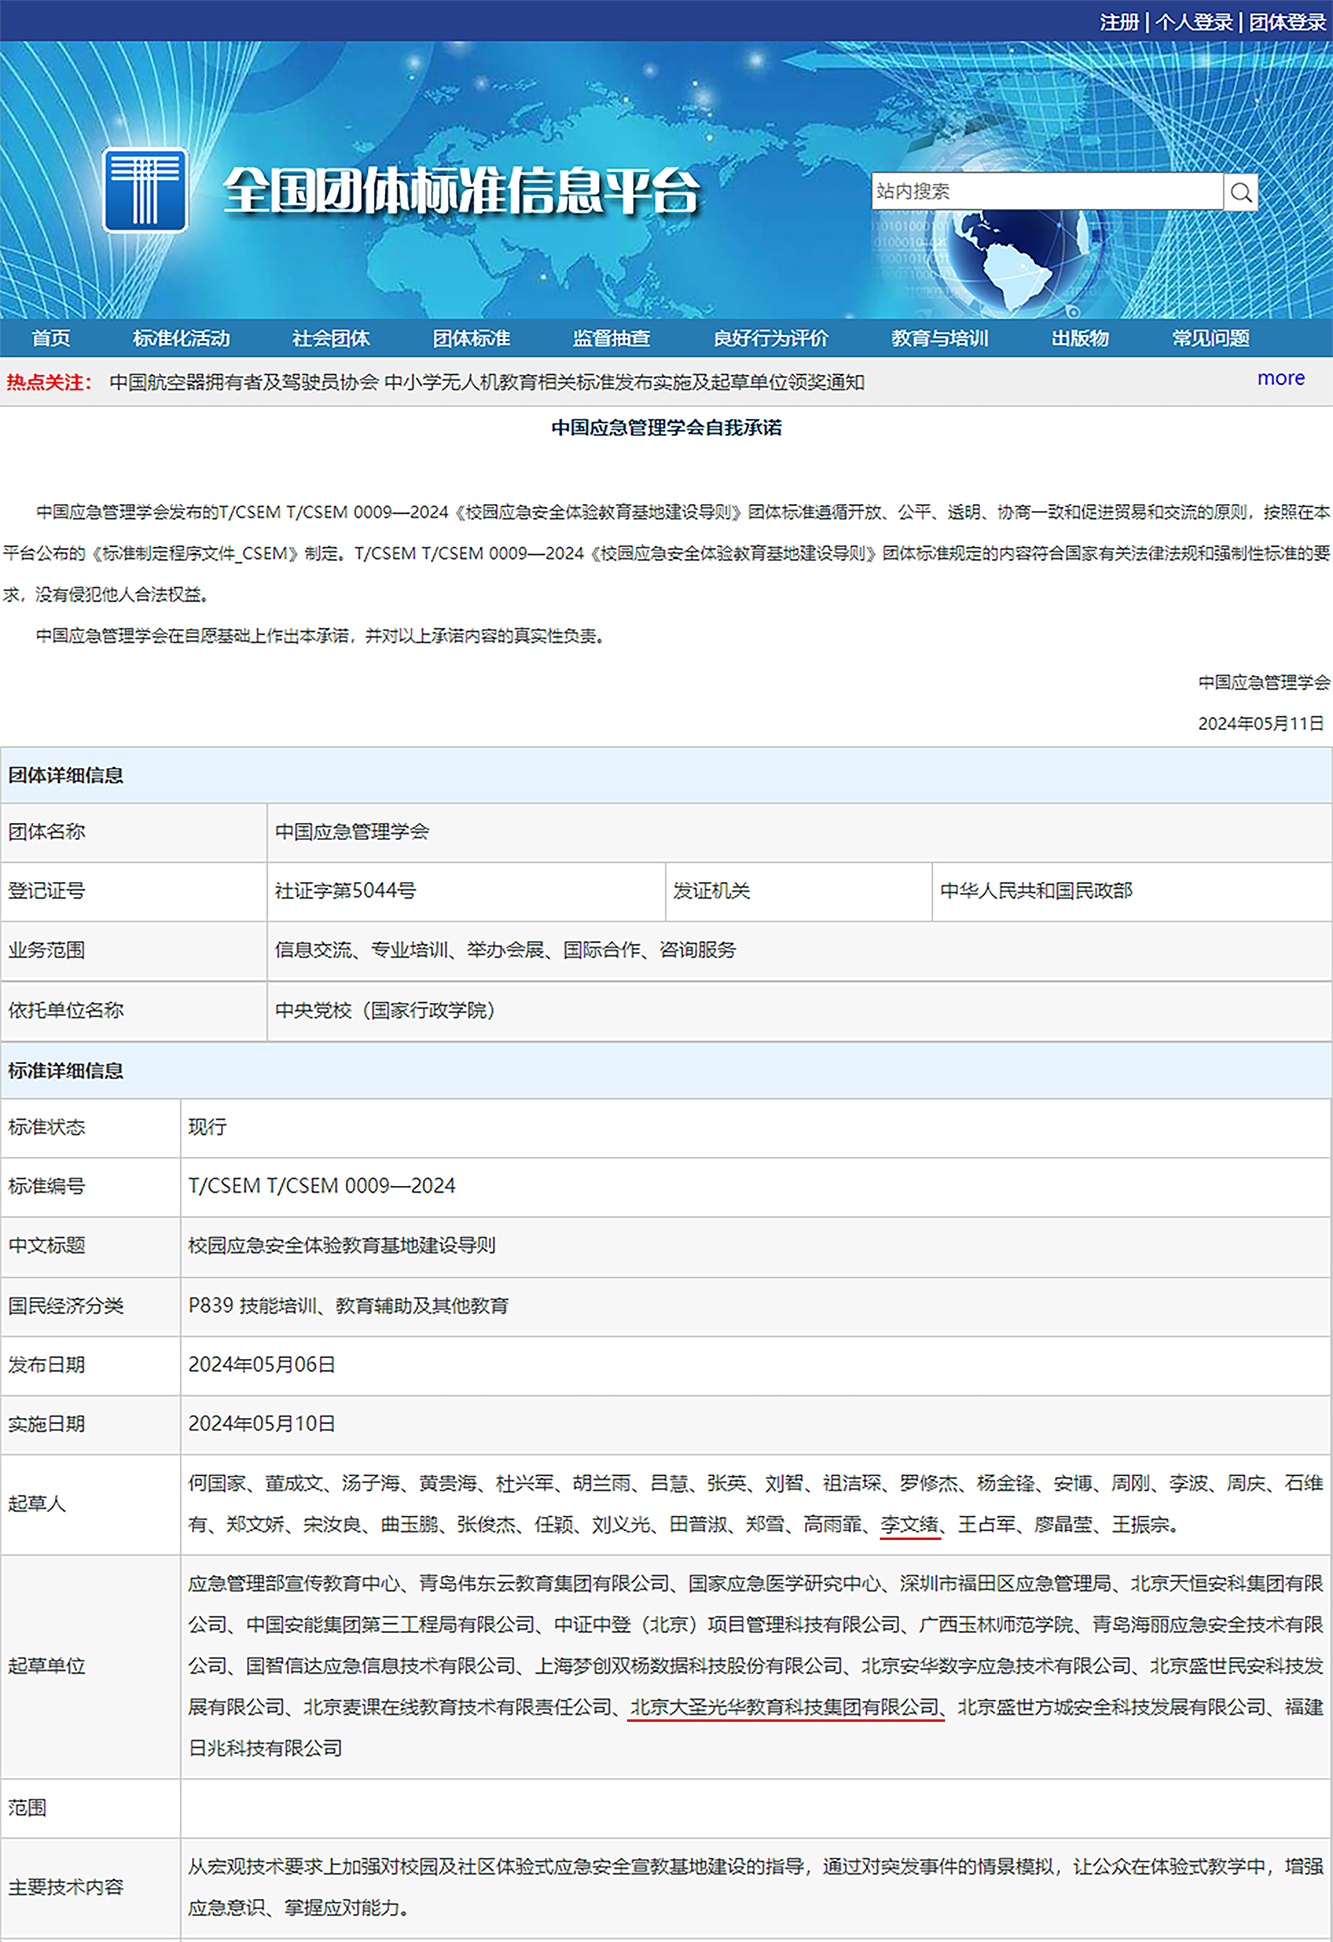Viewport: 1333px width, 1942px height.
Task: Click the 热点关注 label
Action: [x=49, y=382]
